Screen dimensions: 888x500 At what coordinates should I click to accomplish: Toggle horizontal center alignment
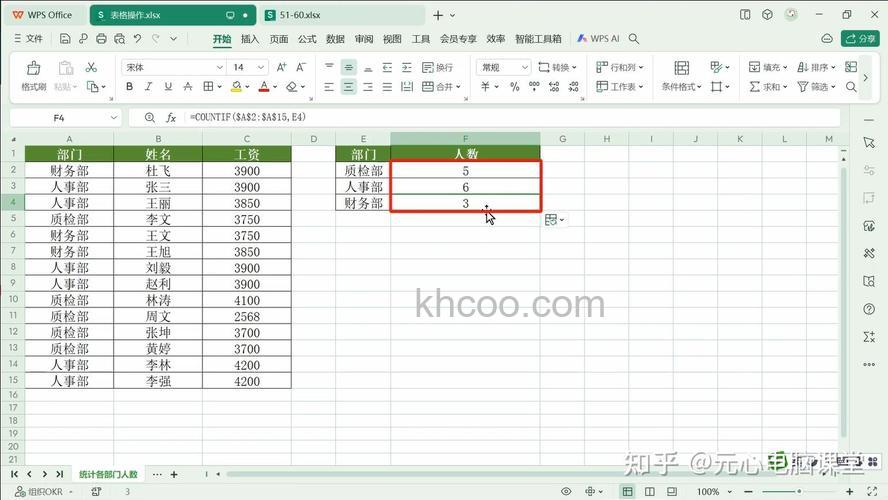point(349,87)
